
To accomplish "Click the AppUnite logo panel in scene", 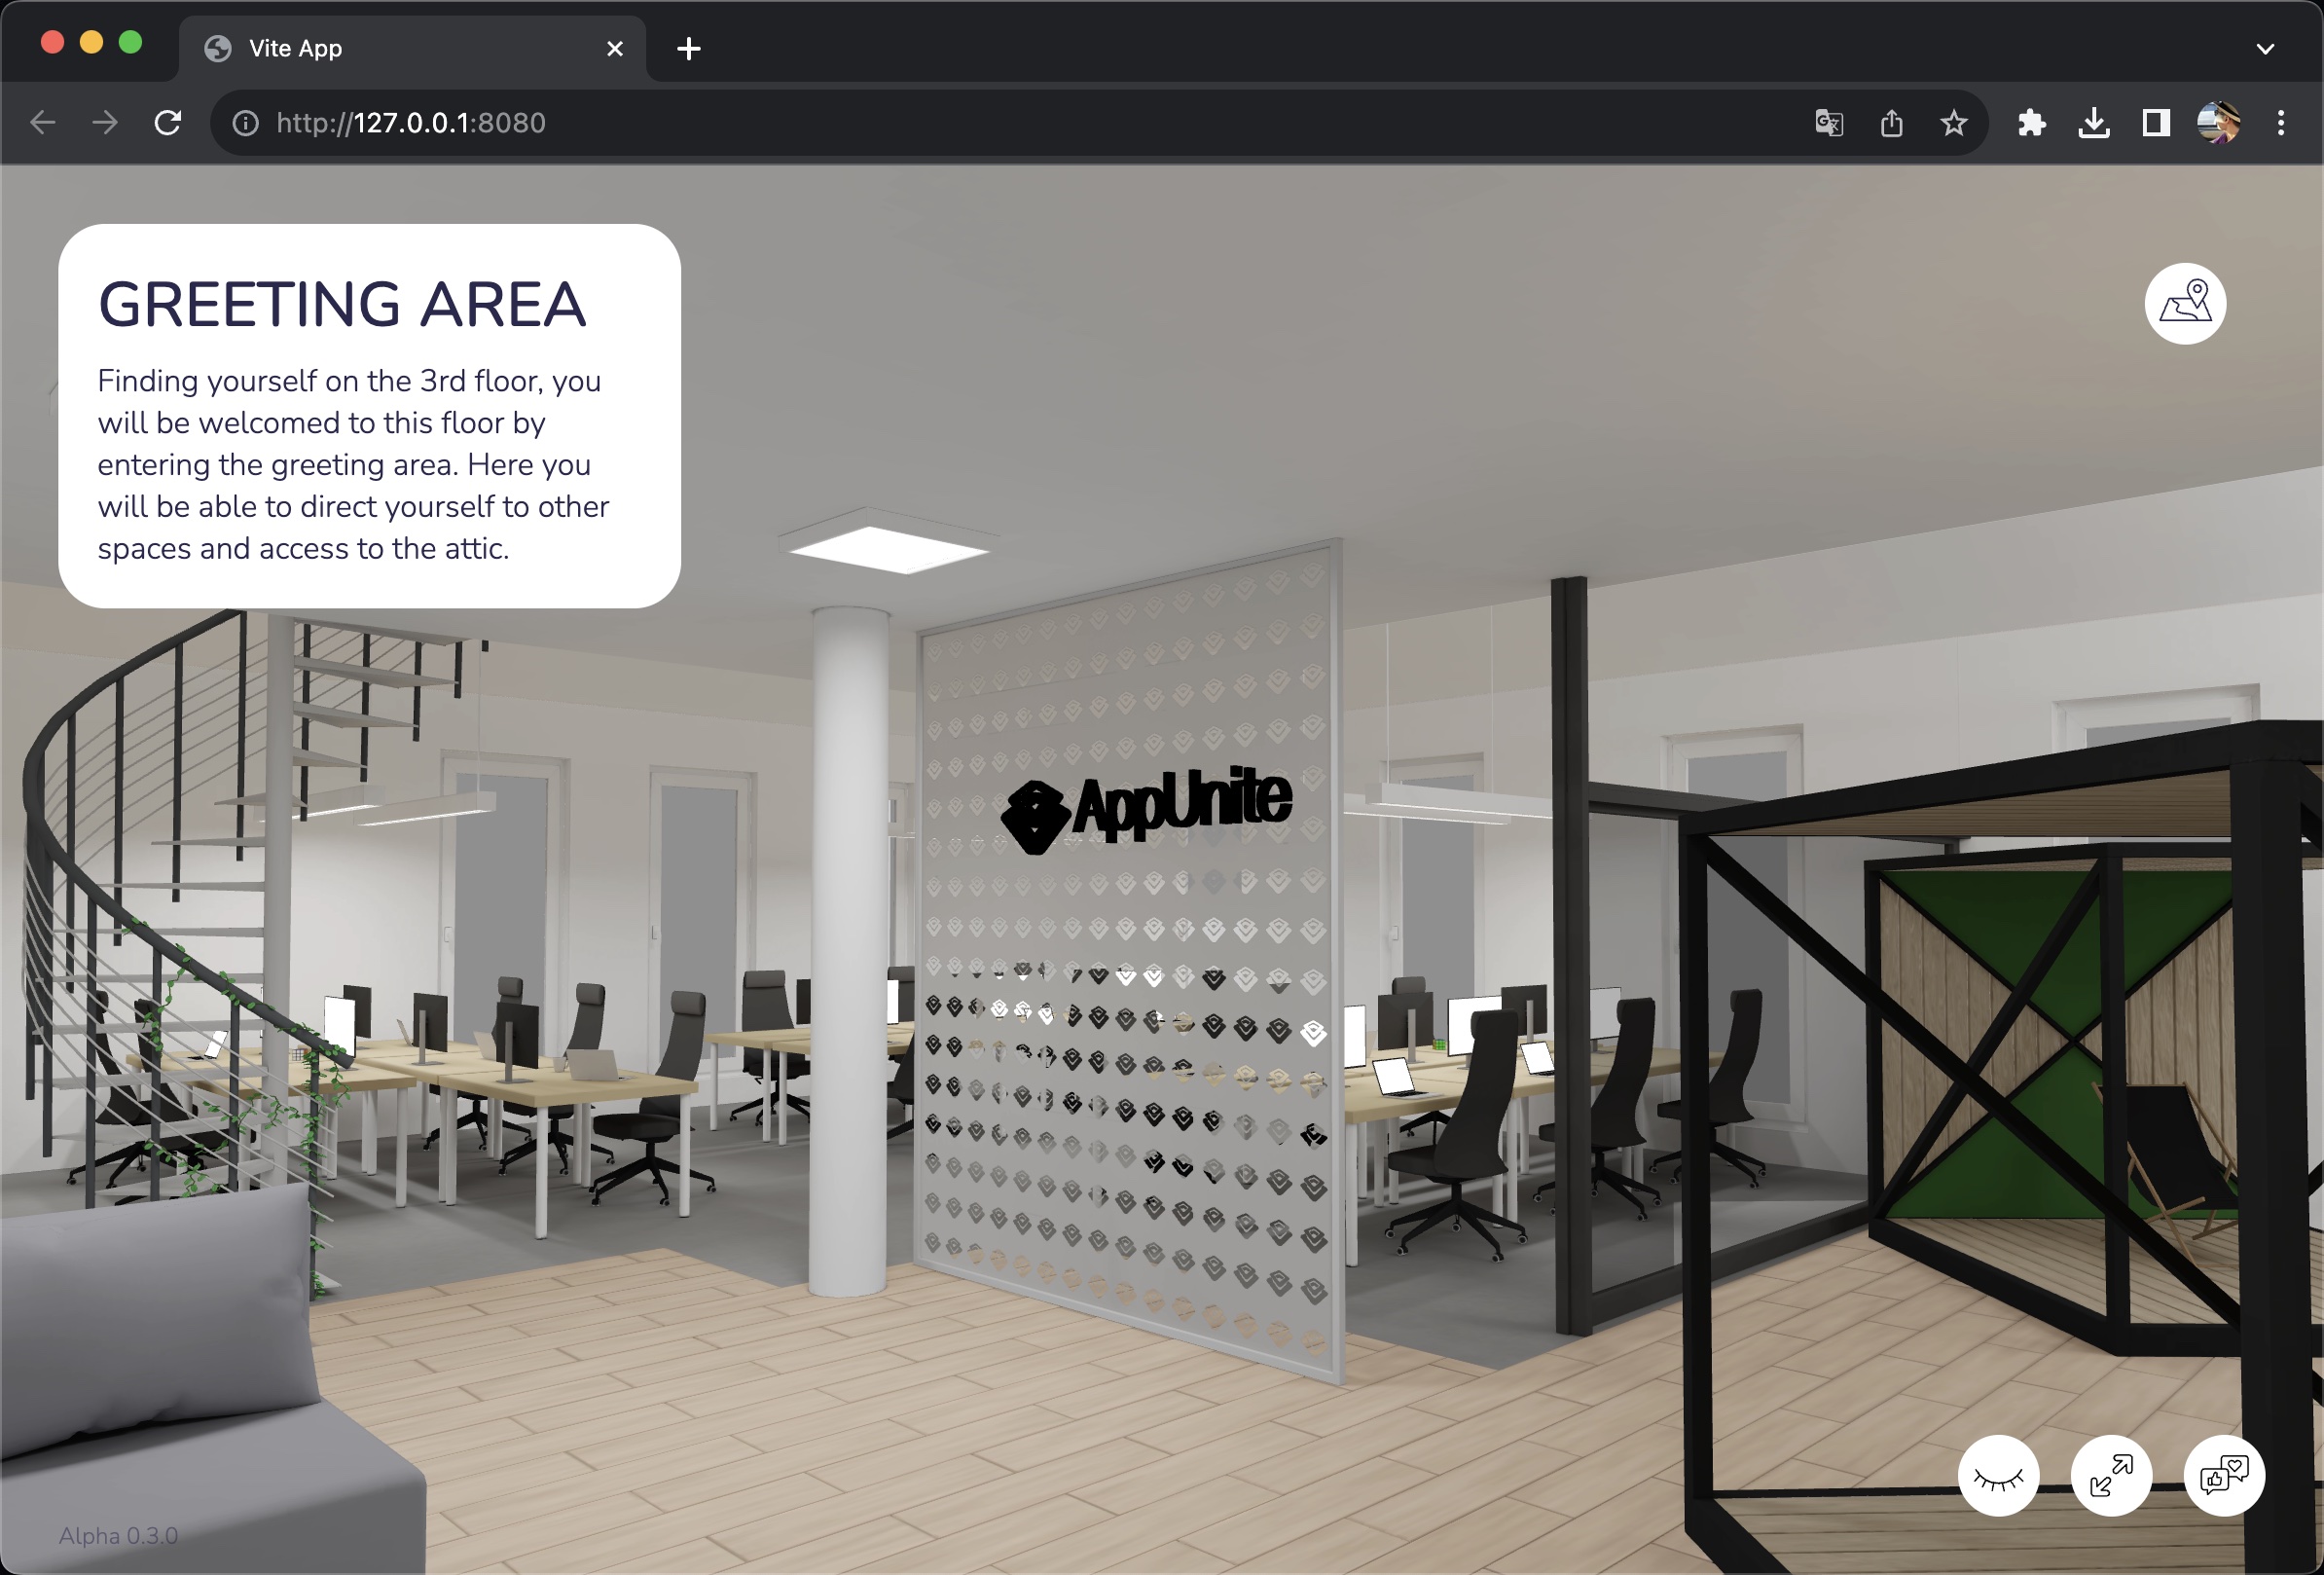I will coord(1147,810).
